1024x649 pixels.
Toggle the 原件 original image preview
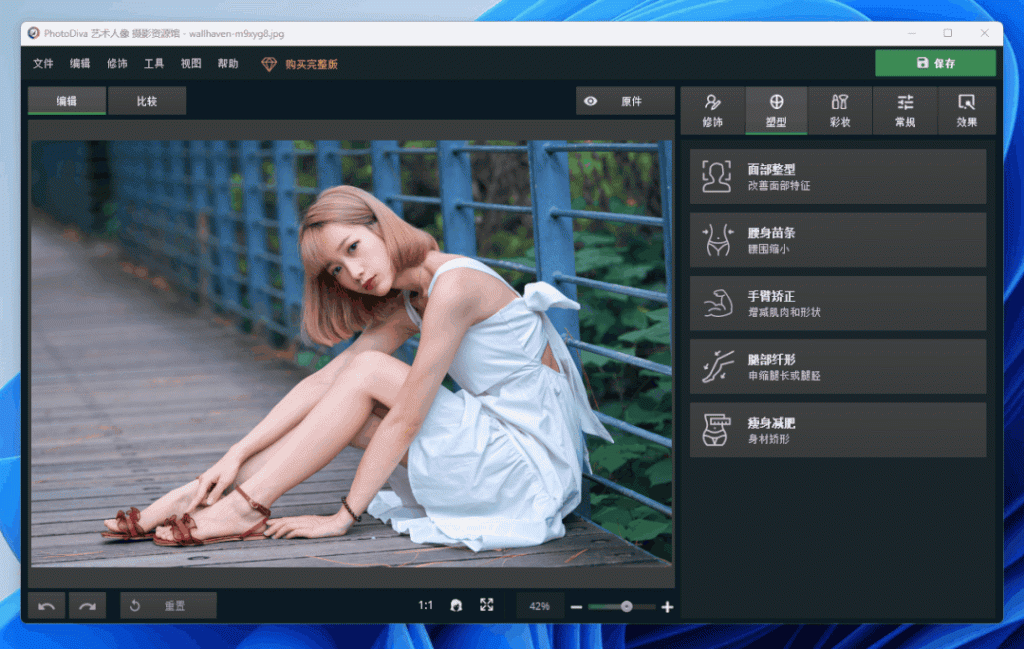pos(624,101)
